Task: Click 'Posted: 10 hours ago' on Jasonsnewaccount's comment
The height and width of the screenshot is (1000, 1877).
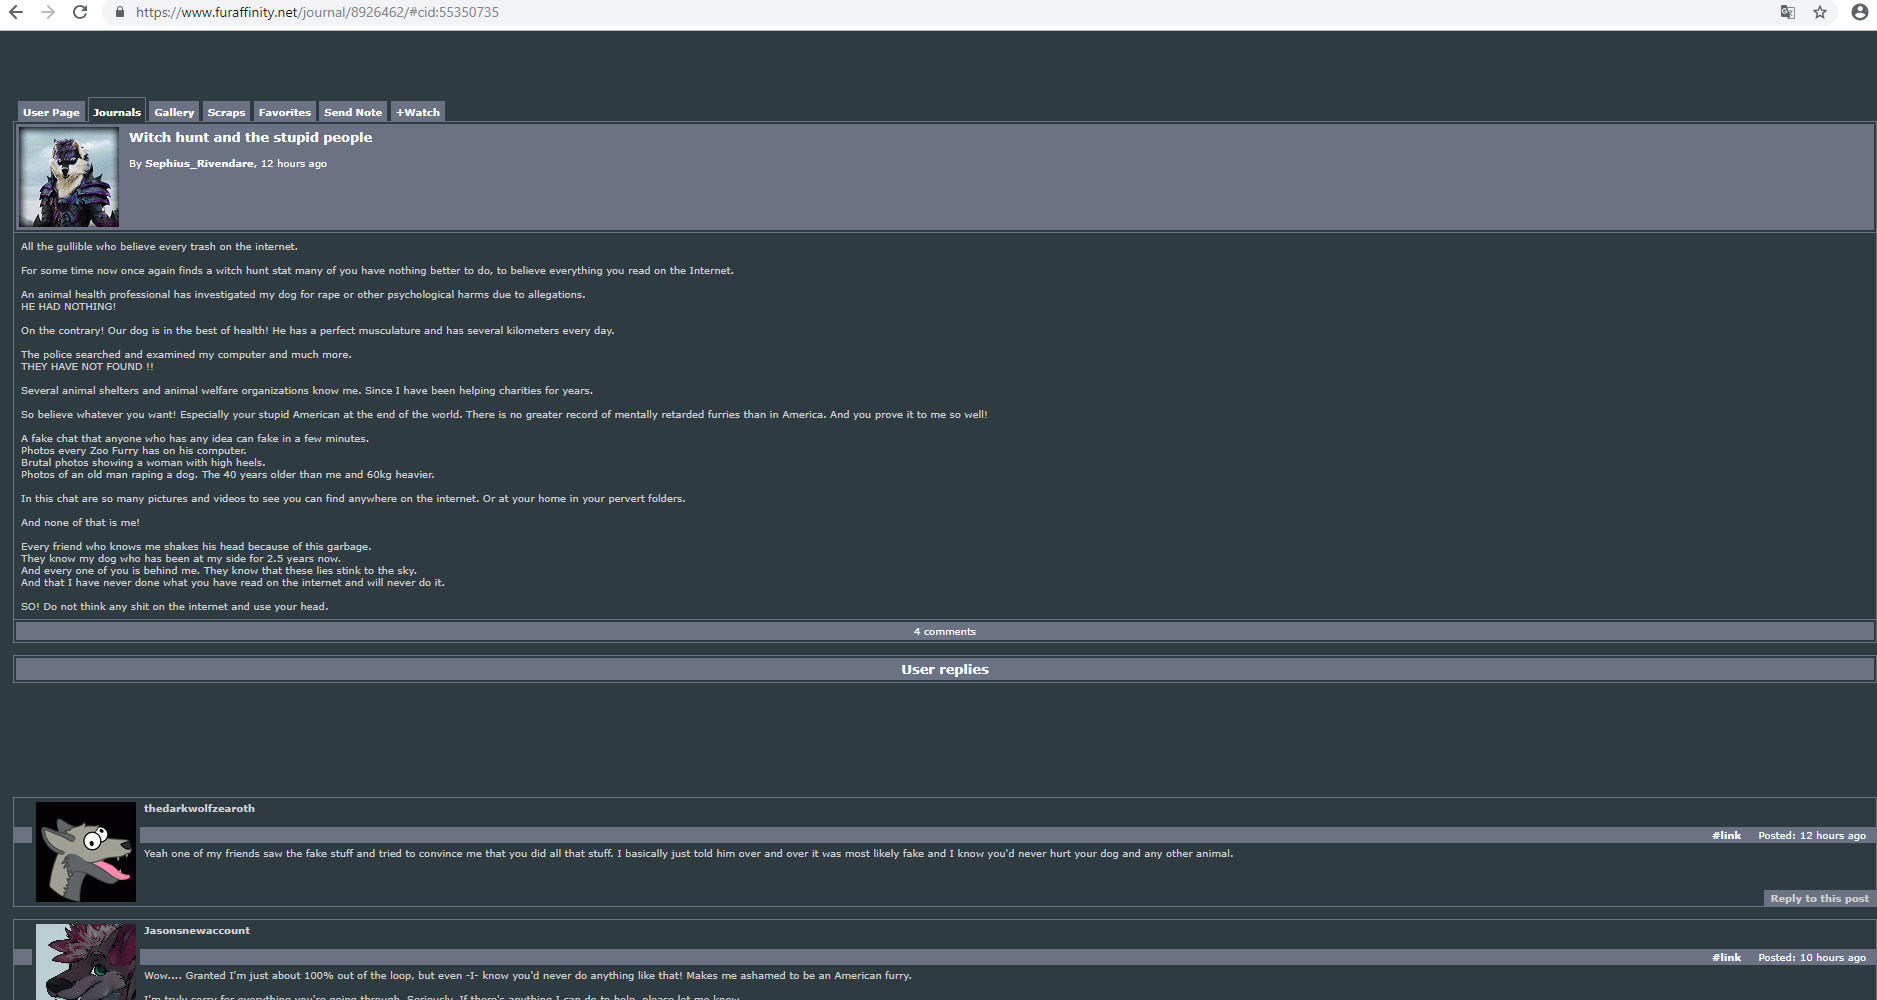Action: point(1812,957)
